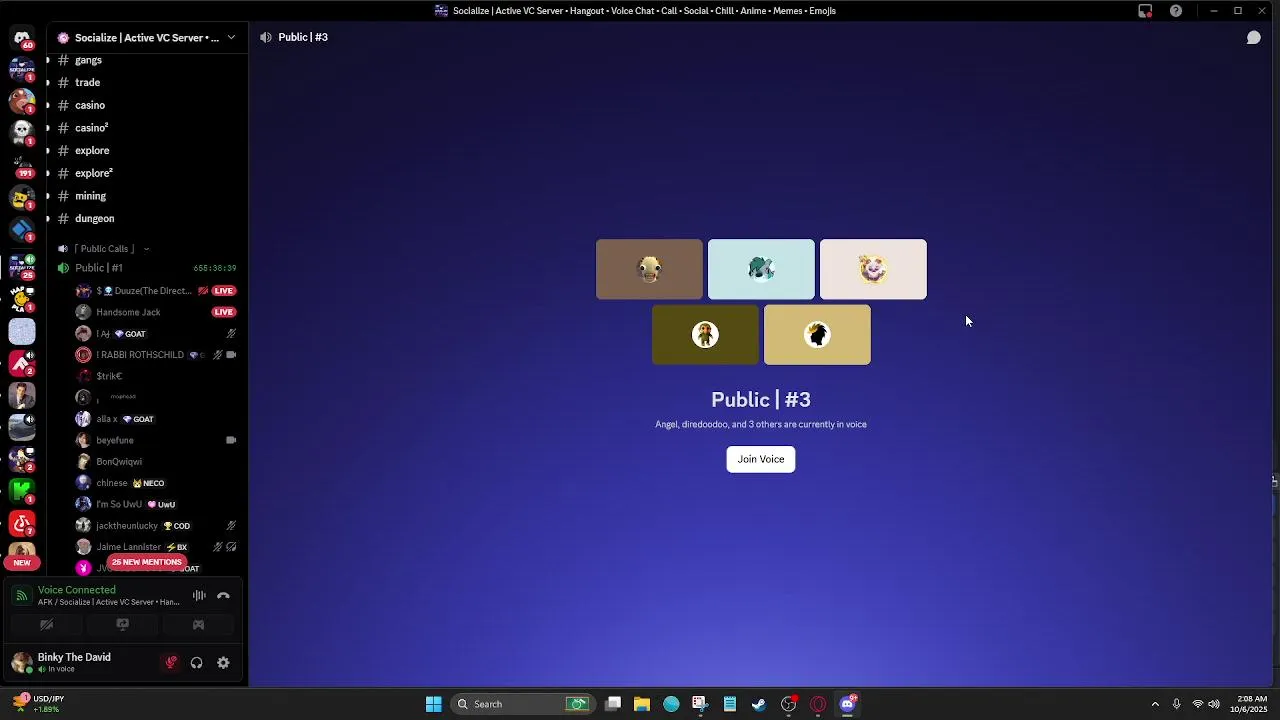Turn on camera in the voice panel
Screen dimensions: 1280x720
46,625
